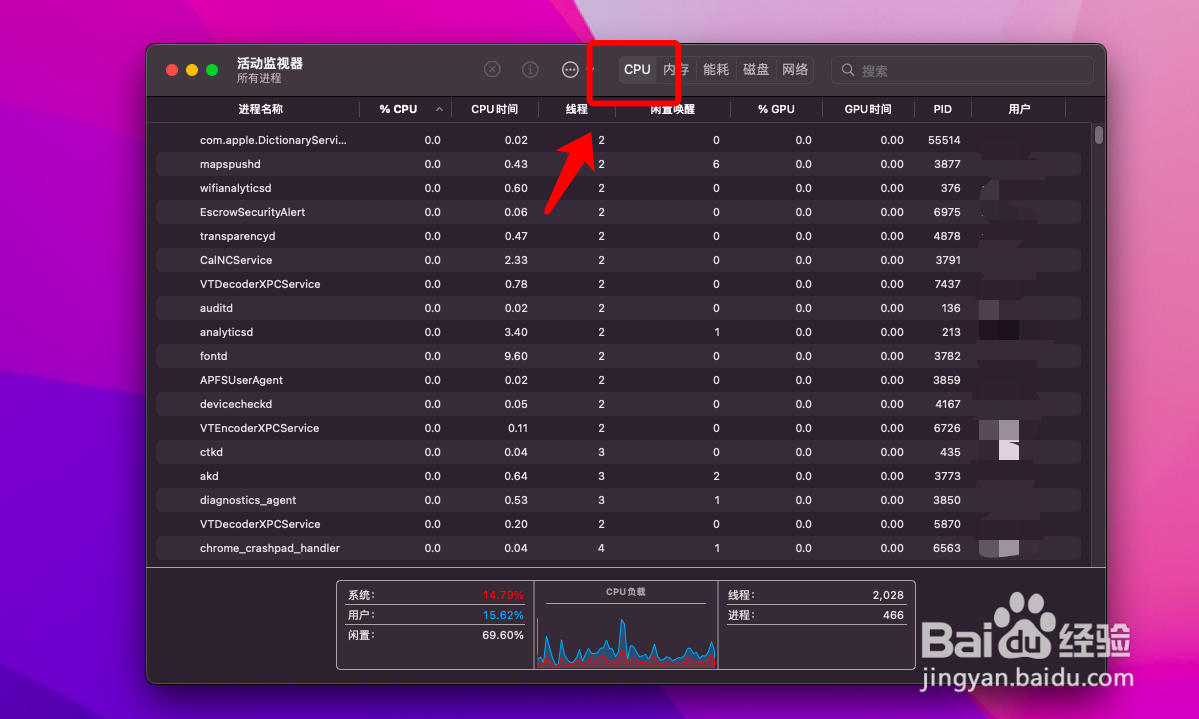Select VTDecoderXPCService with PID 7437

pyautogui.click(x=618, y=284)
